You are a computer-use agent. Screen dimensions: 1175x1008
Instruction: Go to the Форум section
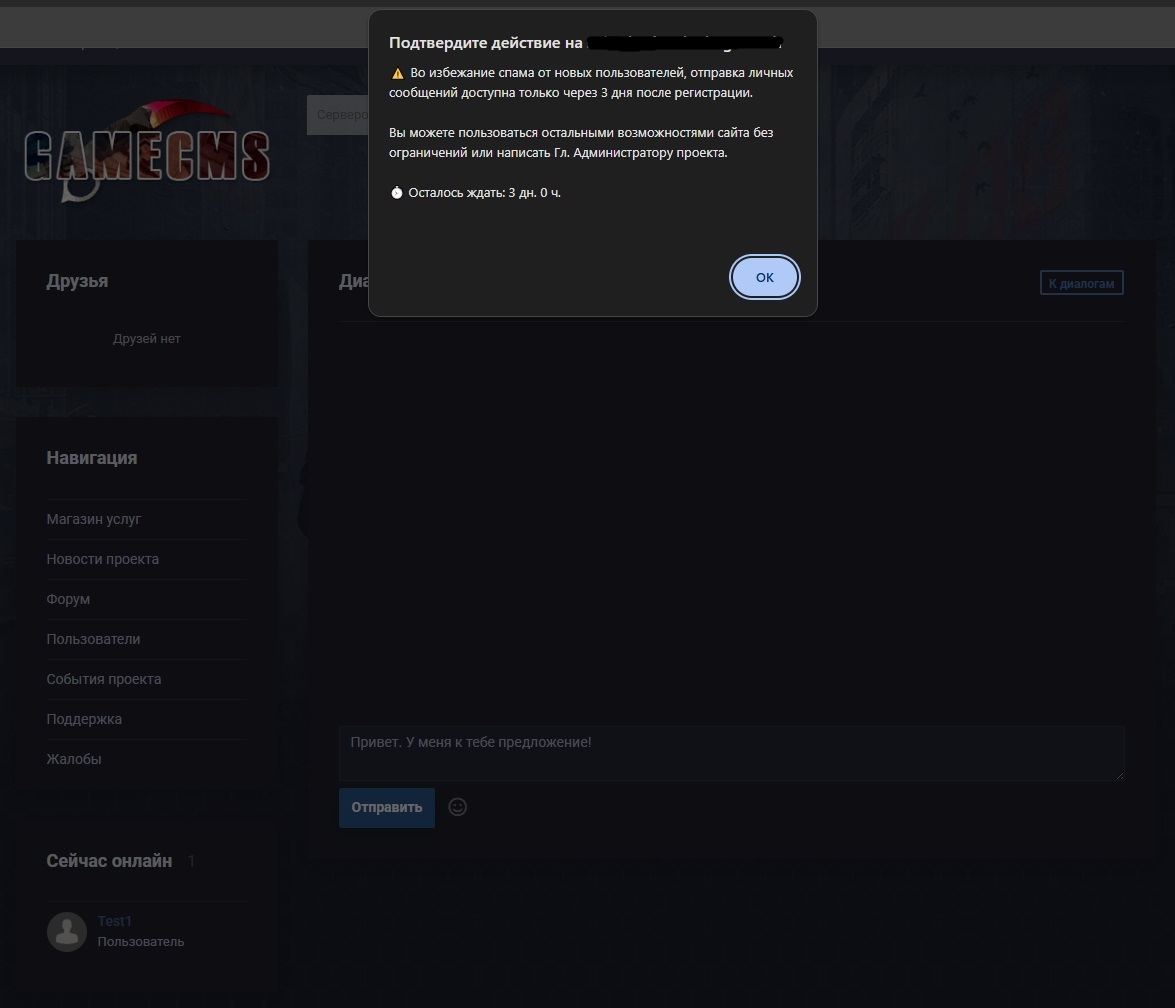(x=68, y=599)
